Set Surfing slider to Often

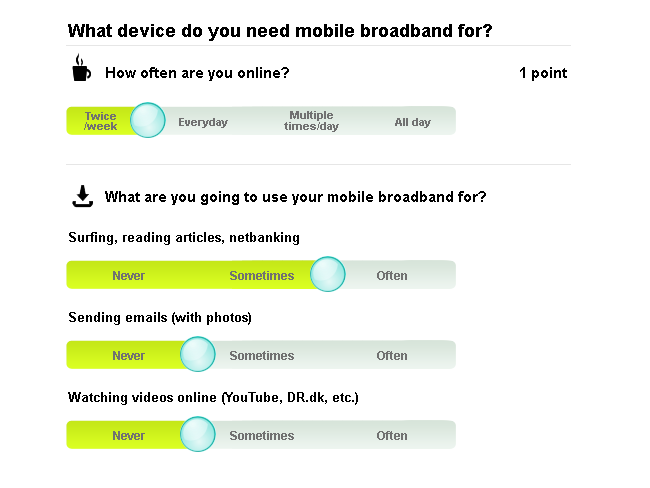pos(392,275)
